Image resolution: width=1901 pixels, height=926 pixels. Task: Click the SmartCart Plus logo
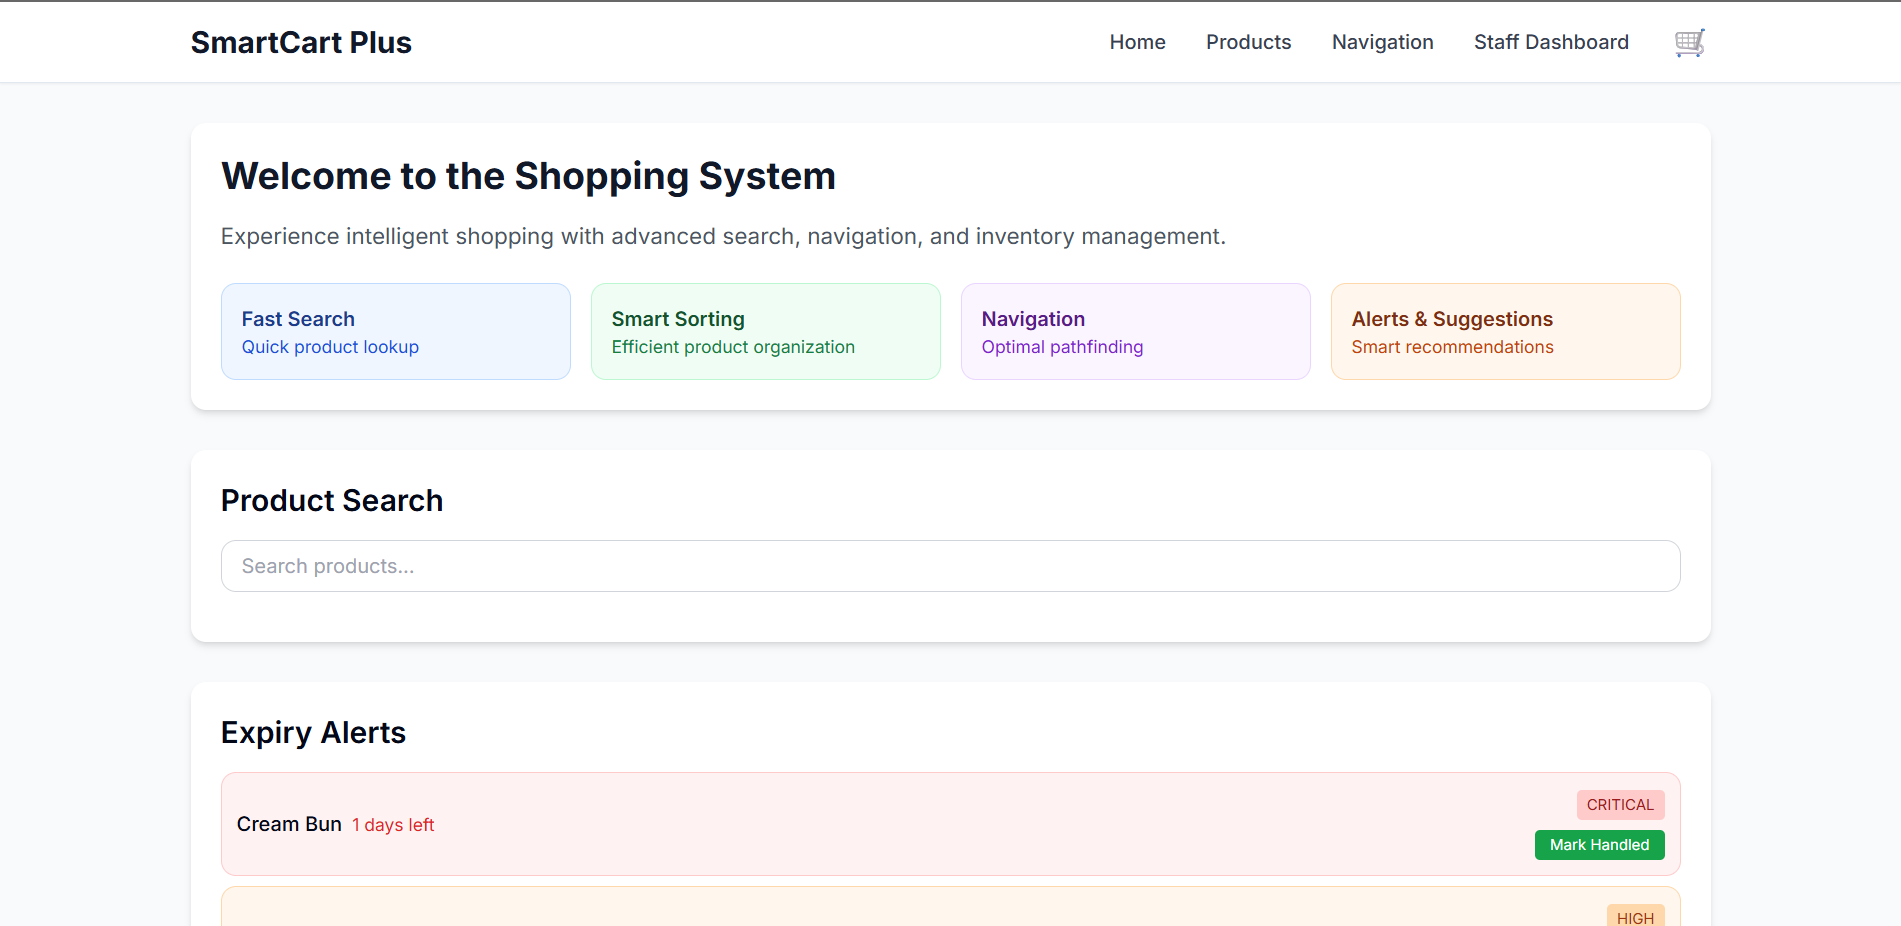(x=301, y=42)
